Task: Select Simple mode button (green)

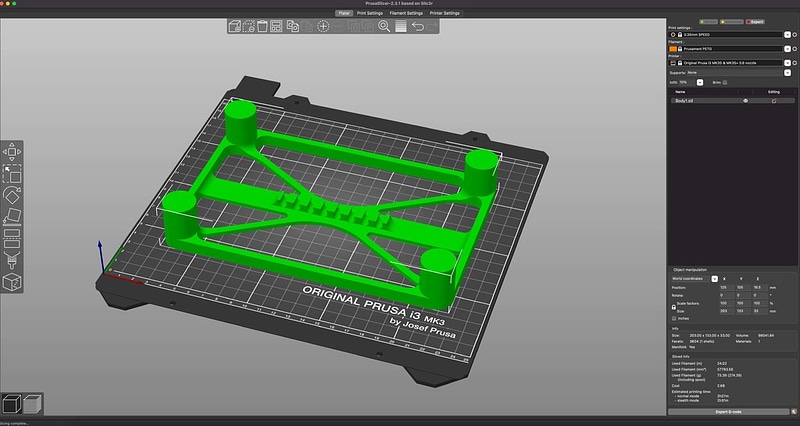Action: pyautogui.click(x=708, y=22)
